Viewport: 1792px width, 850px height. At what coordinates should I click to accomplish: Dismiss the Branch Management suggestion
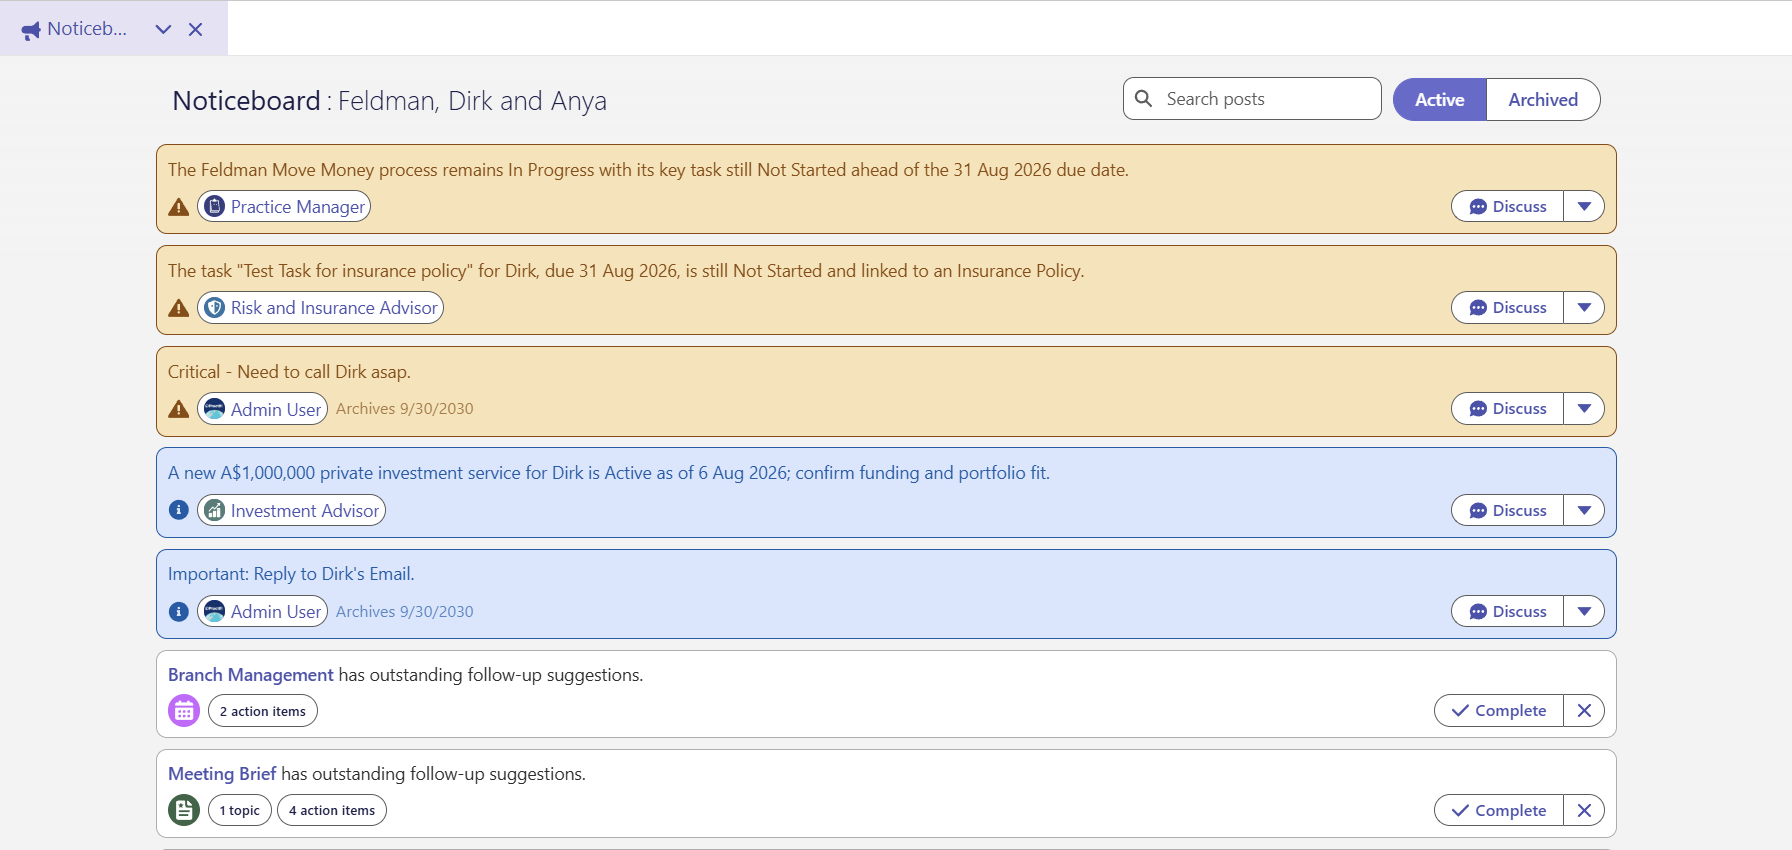(x=1584, y=710)
